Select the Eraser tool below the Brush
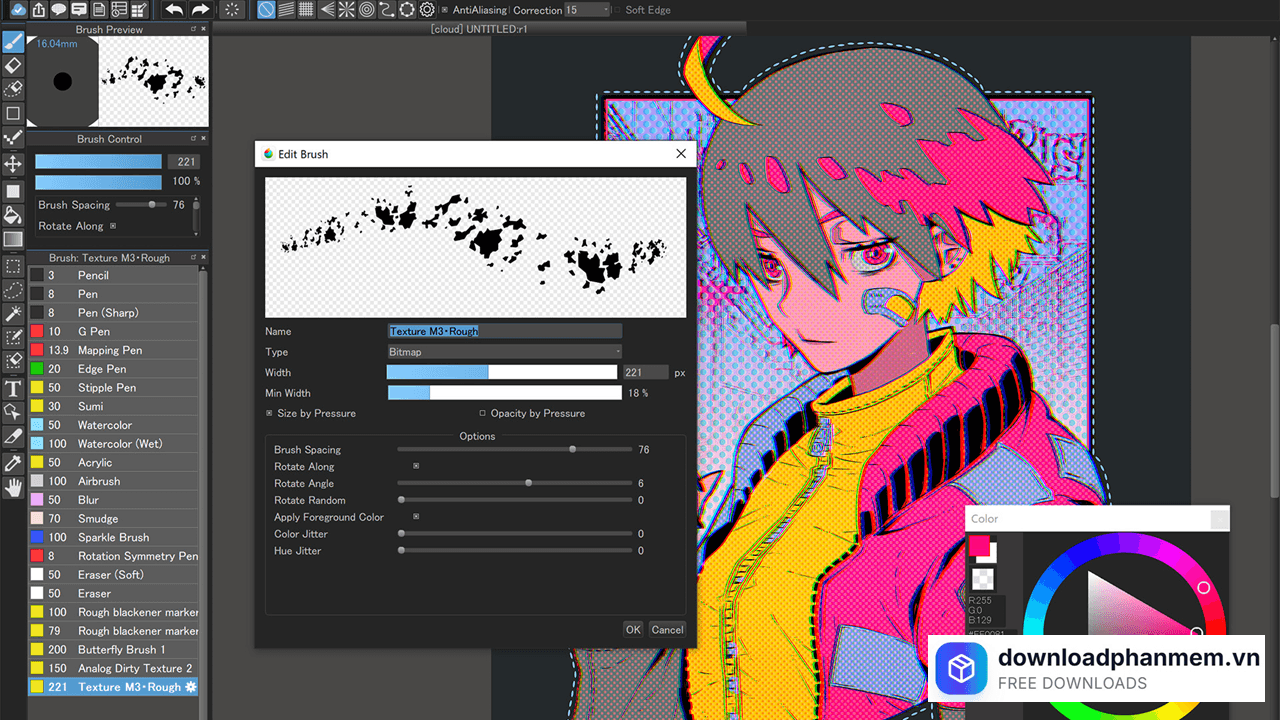 coord(13,66)
